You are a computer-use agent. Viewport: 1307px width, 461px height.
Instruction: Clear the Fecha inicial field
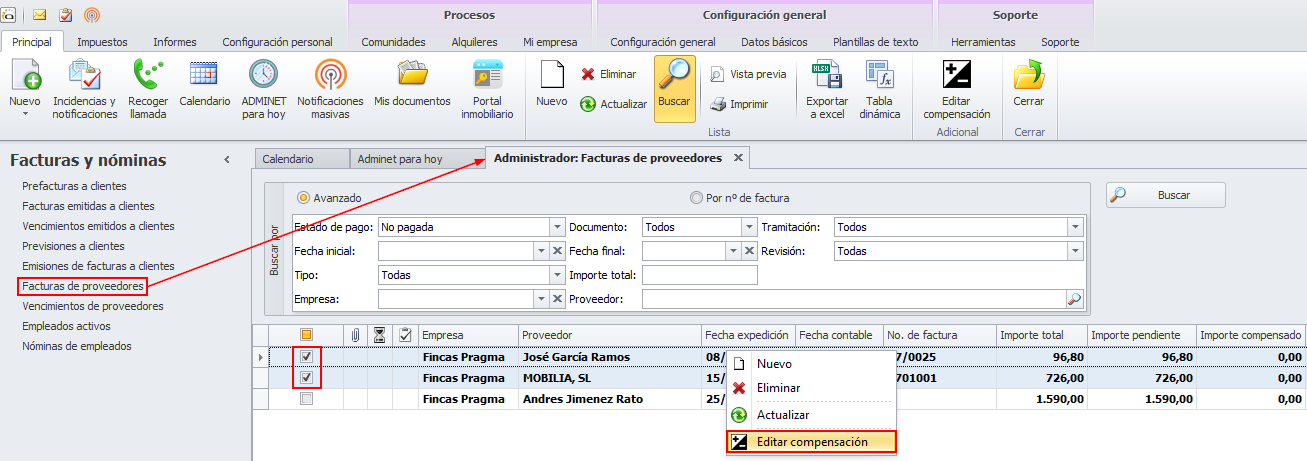(x=558, y=251)
